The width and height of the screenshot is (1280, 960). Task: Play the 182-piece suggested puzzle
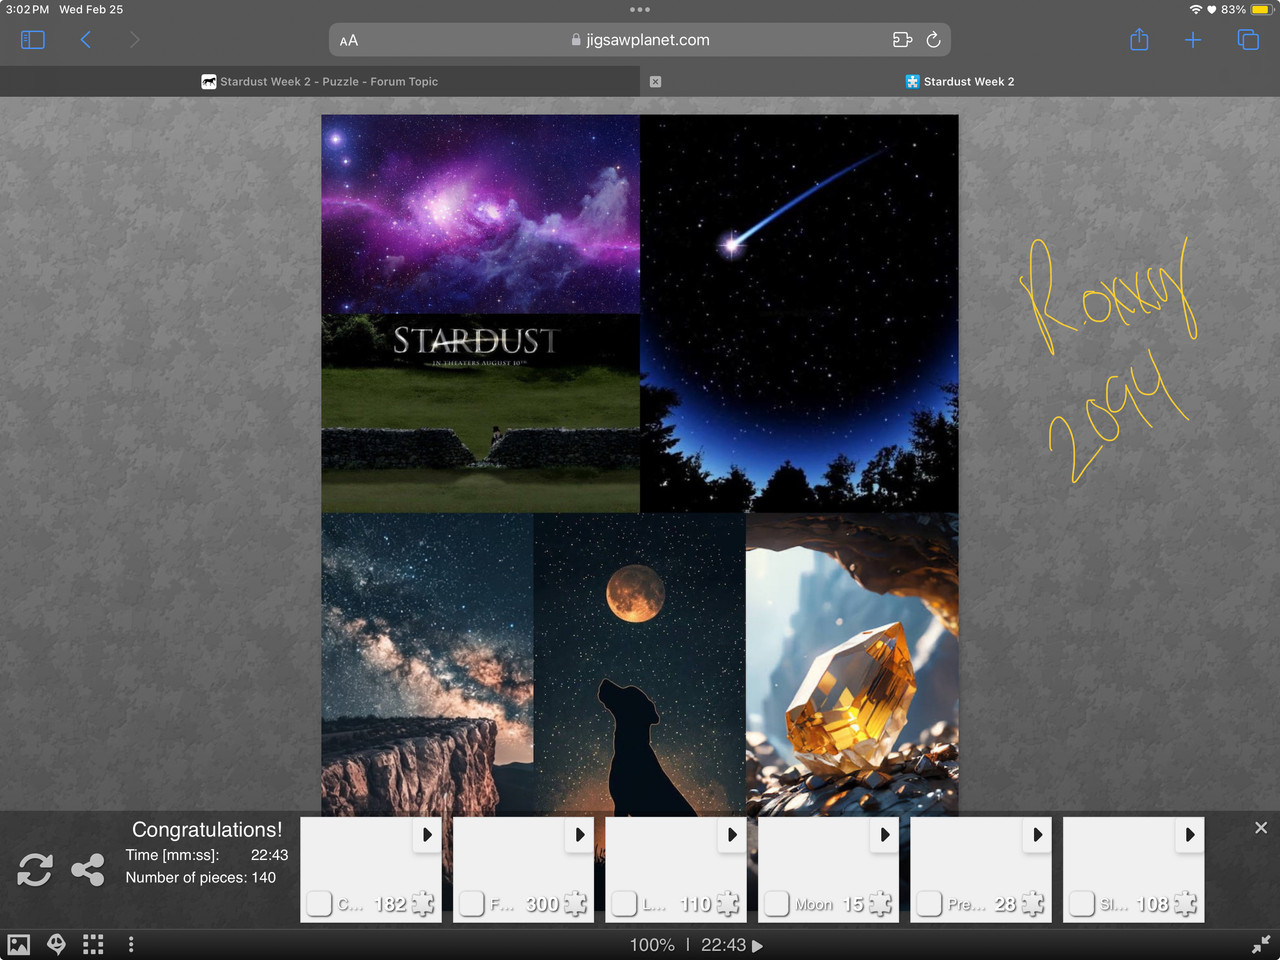(427, 834)
